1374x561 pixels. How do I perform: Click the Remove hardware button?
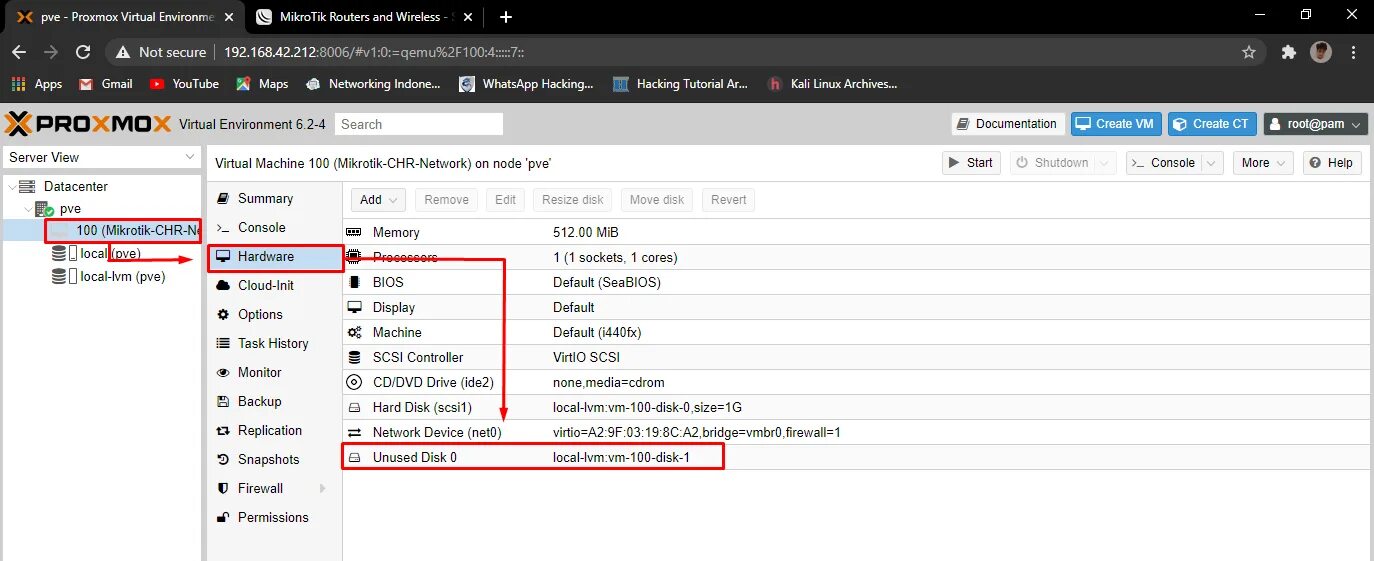446,200
